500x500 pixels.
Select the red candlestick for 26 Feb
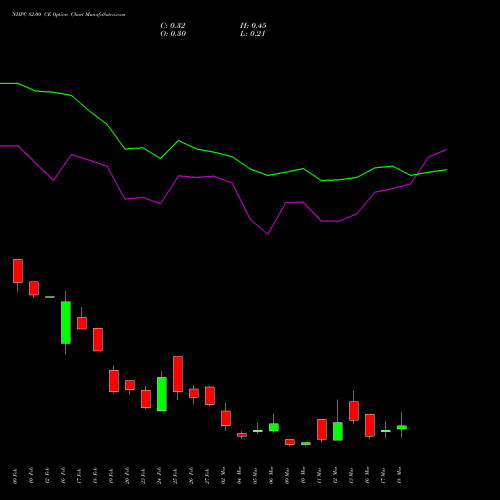point(194,393)
